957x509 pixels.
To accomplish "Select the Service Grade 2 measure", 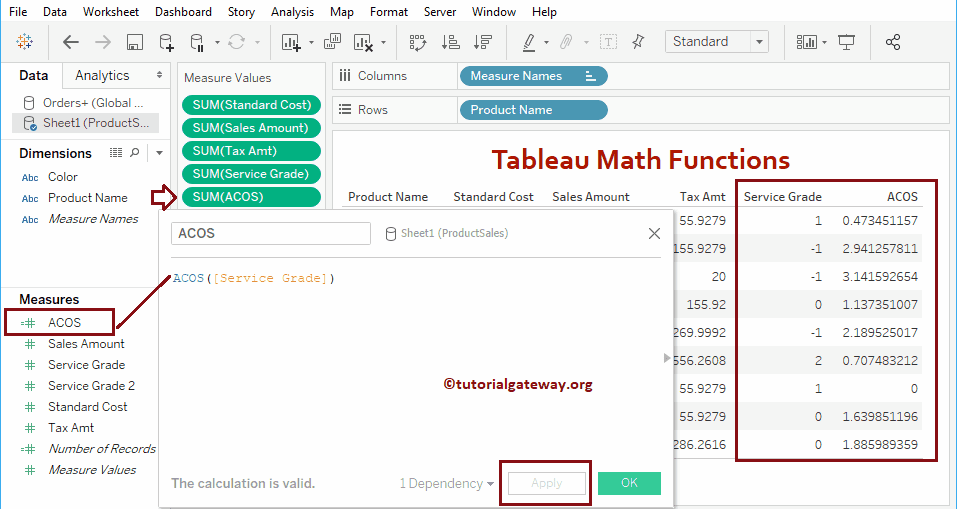I will pyautogui.click(x=92, y=386).
